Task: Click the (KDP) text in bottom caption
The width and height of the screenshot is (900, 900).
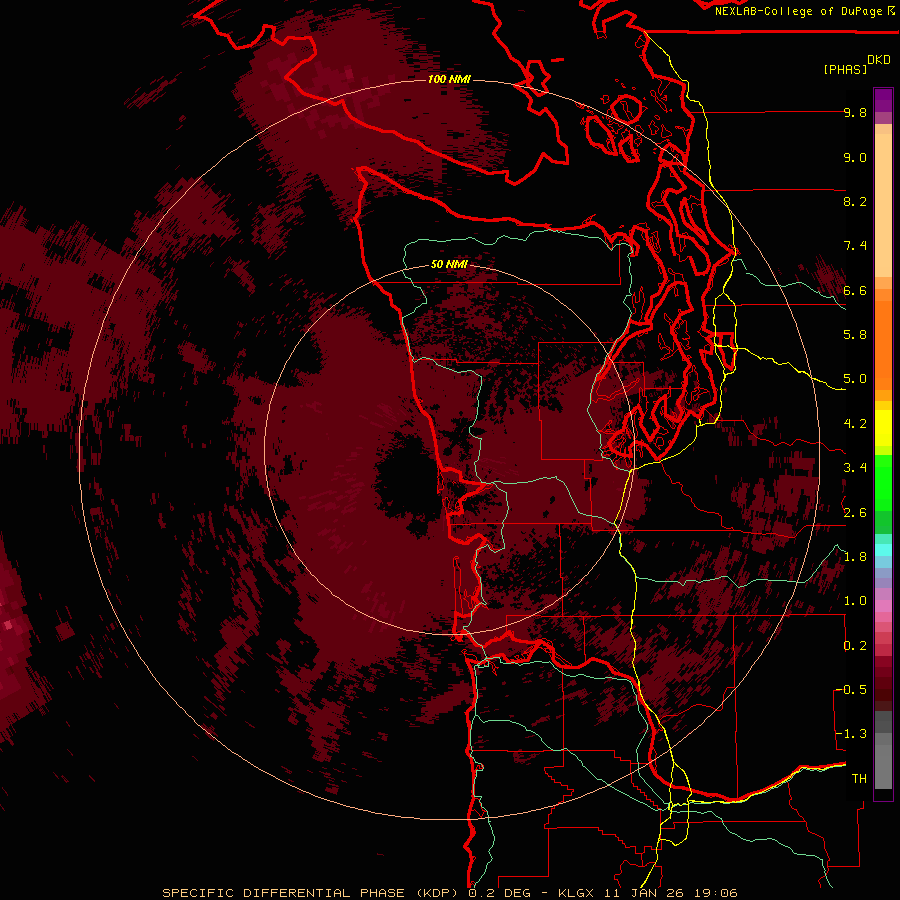Action: tap(437, 893)
